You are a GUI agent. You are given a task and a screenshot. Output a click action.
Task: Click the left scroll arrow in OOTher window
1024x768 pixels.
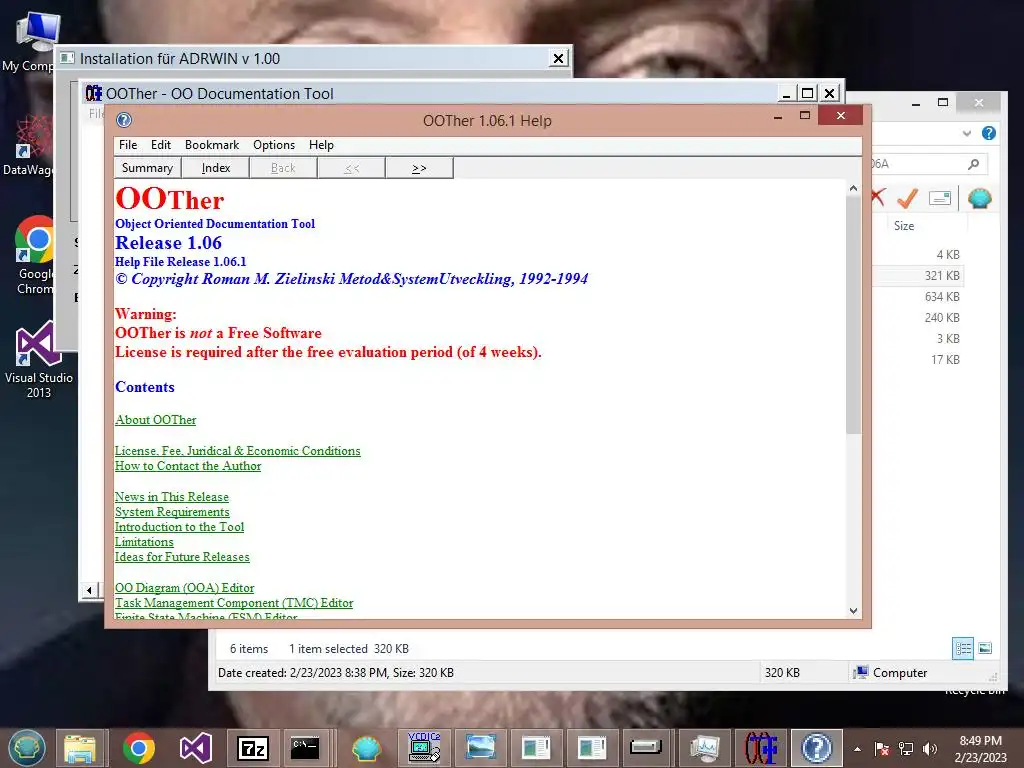click(x=89, y=590)
